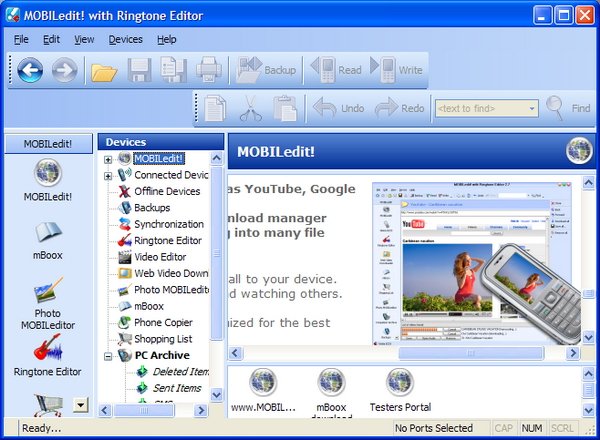600x440 pixels.
Task: Select Synchronization in the tree
Action: [x=169, y=224]
